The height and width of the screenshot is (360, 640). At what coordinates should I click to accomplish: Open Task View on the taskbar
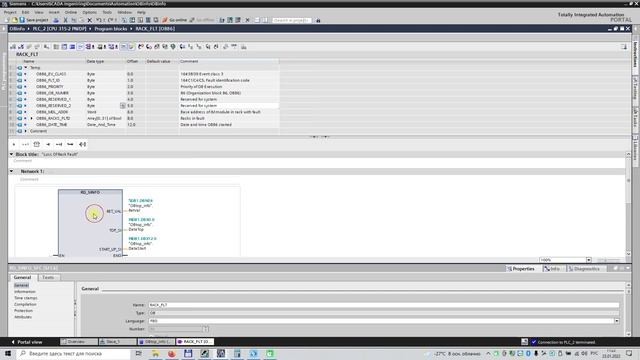click(x=139, y=353)
